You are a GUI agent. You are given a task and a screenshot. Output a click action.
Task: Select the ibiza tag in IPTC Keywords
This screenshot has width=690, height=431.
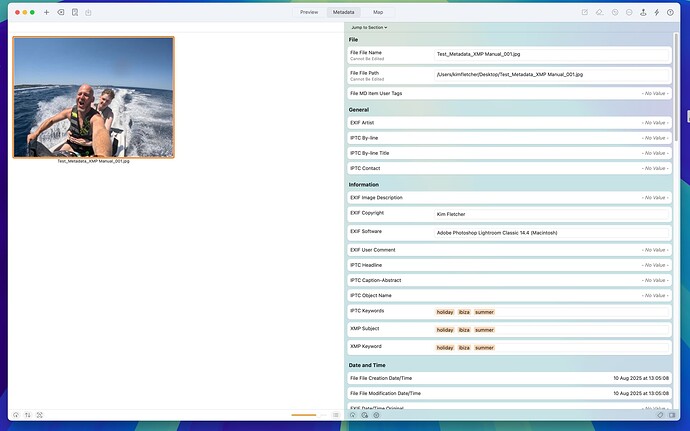[x=464, y=312]
